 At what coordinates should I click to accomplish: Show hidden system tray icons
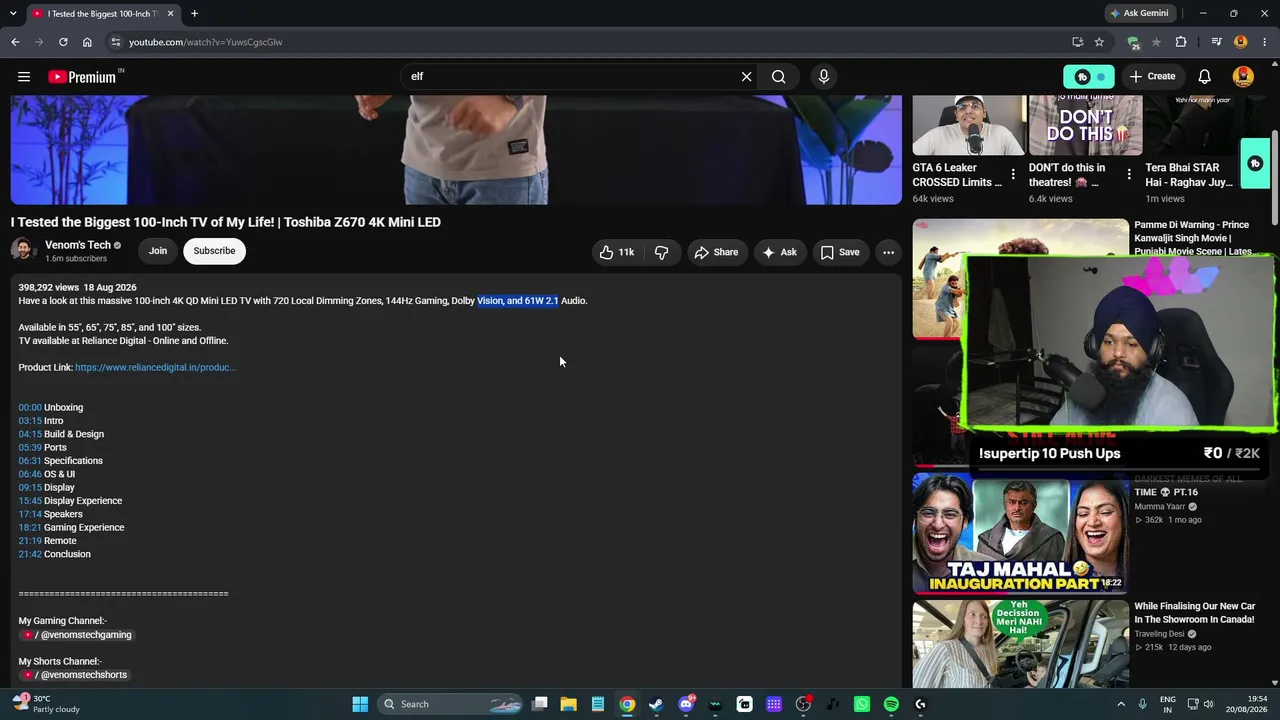tap(1120, 704)
